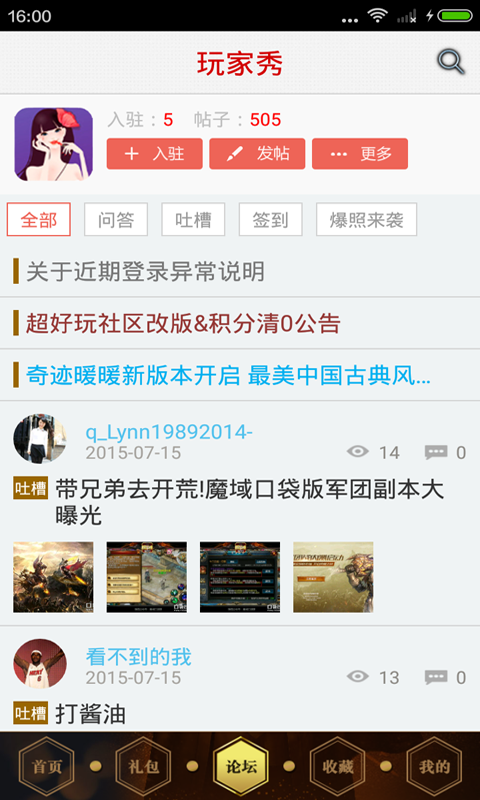Switch to the 爆照来袭 filter tab
The width and height of the screenshot is (480, 800).
click(x=367, y=219)
